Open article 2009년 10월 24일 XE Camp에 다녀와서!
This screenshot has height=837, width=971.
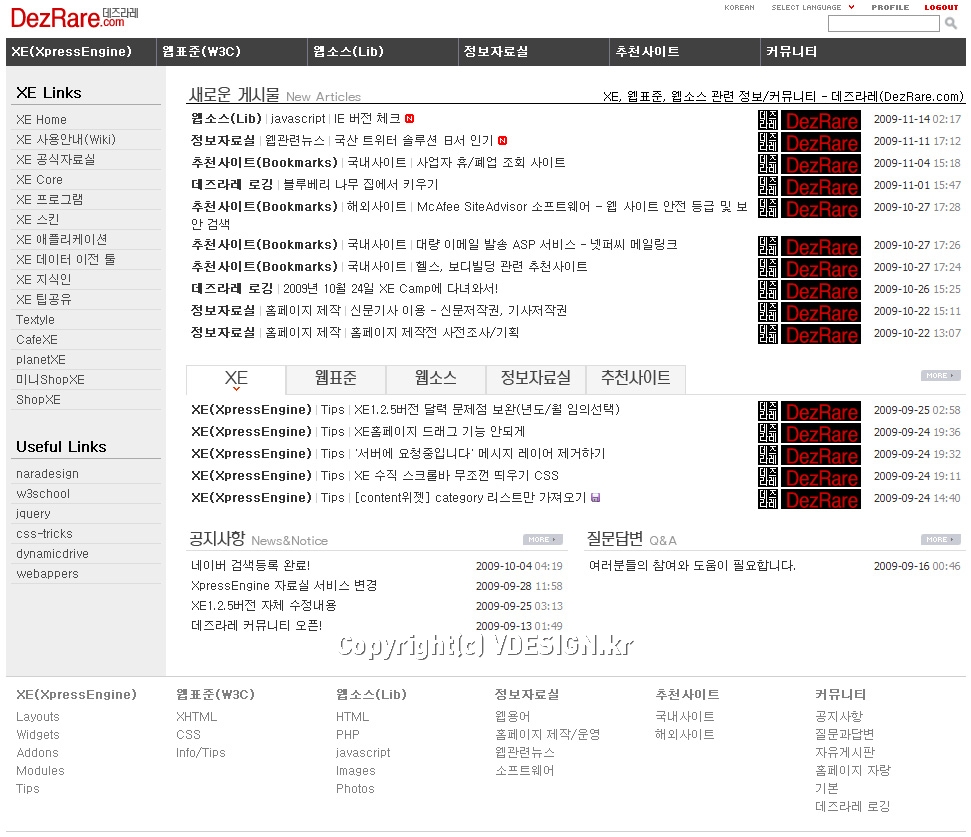click(390, 288)
